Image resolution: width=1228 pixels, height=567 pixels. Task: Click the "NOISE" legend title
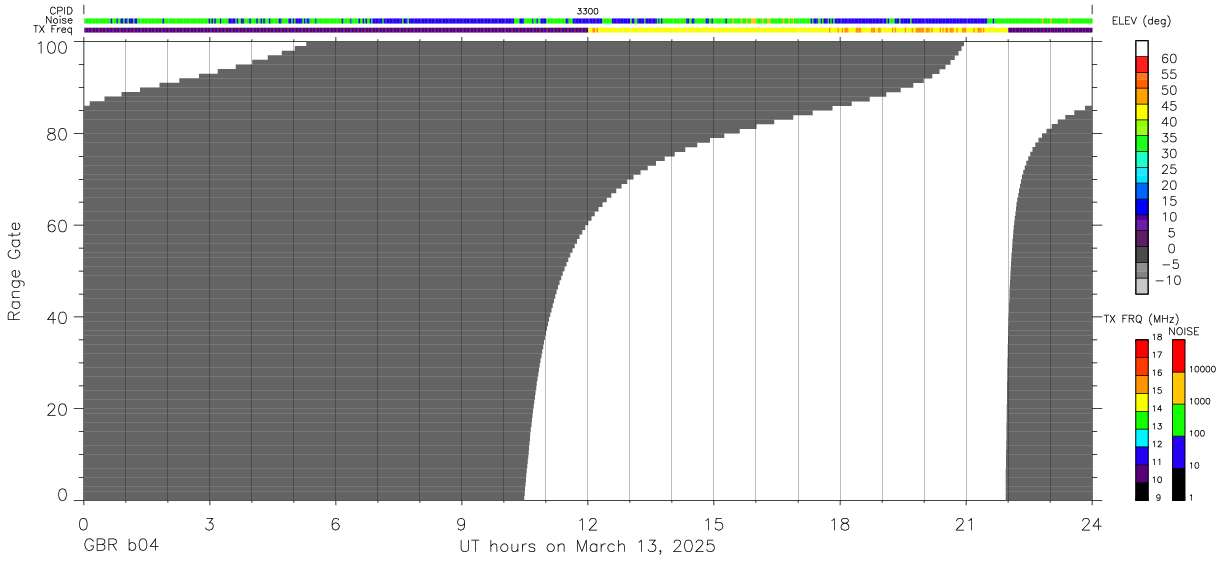[1183, 331]
